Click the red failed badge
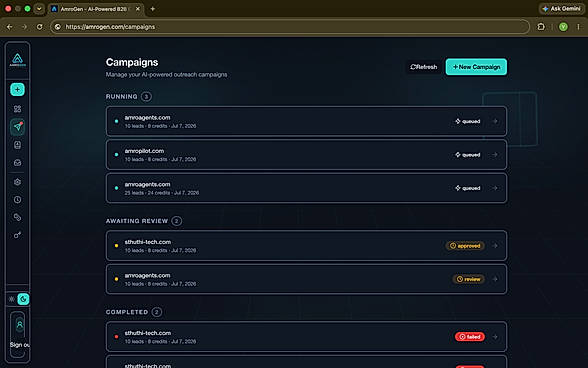This screenshot has height=368, width=588. click(470, 337)
